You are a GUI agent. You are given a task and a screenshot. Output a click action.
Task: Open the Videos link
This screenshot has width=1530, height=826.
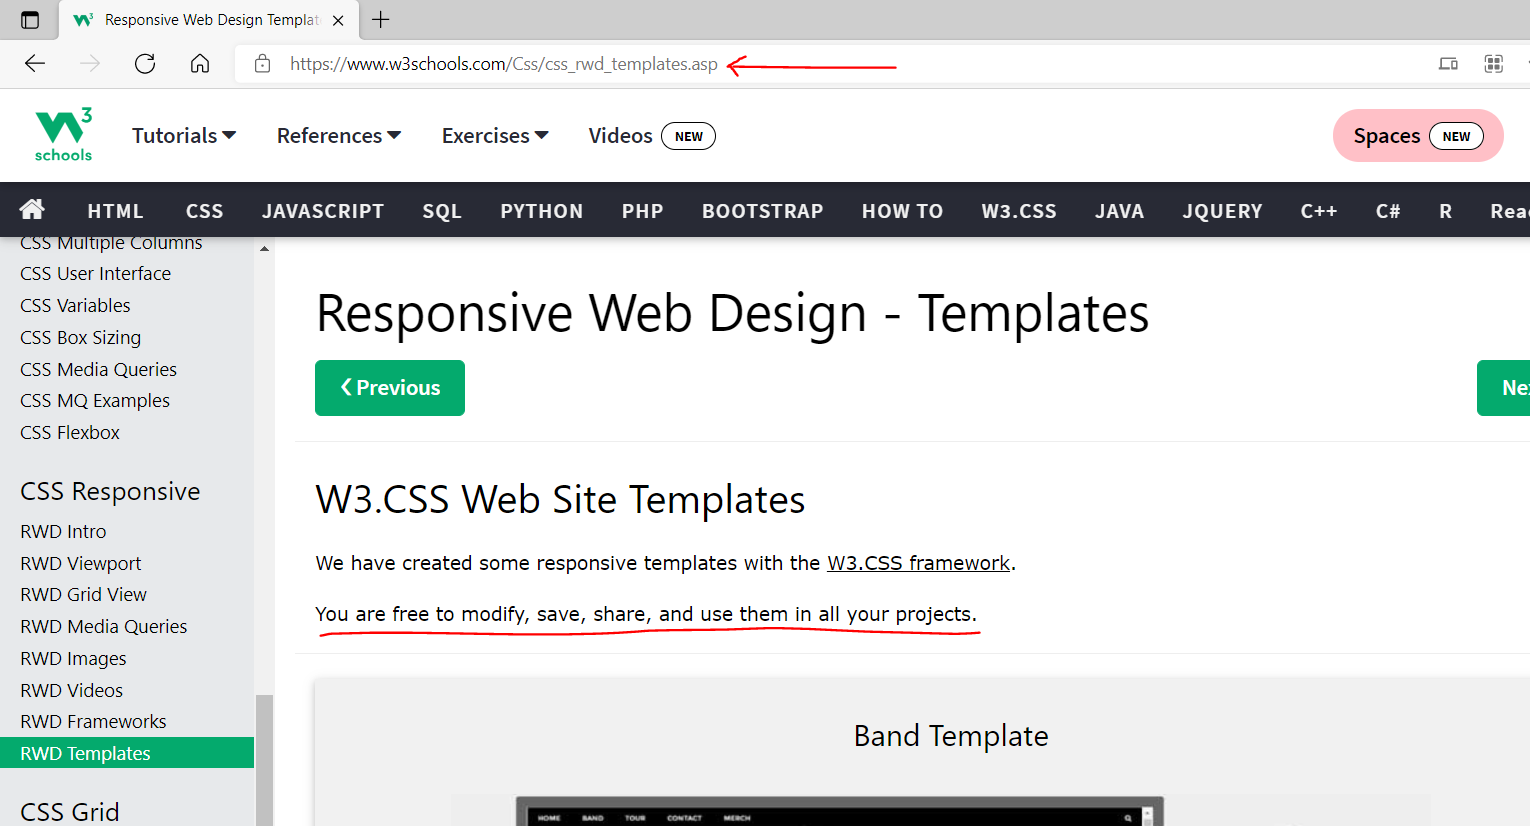tap(651, 135)
